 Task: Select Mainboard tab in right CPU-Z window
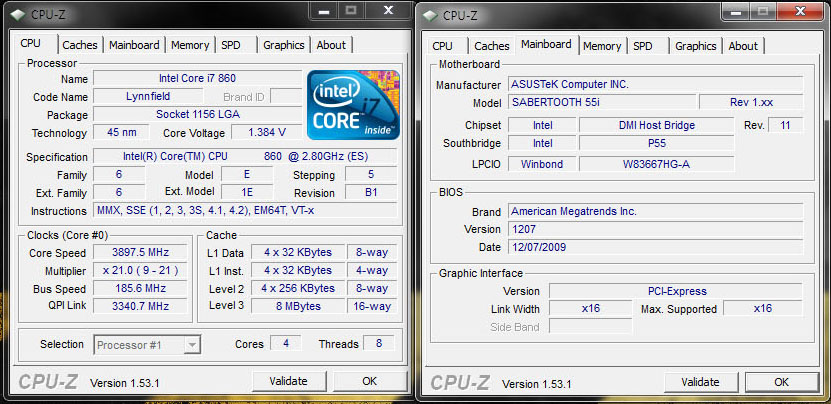(546, 44)
